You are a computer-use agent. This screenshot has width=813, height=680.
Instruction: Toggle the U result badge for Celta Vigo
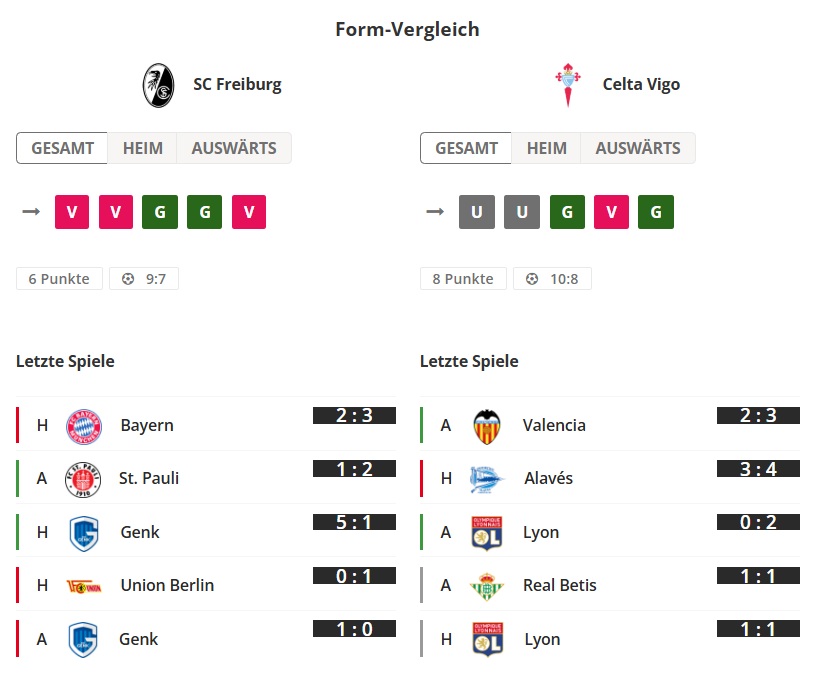pyautogui.click(x=477, y=211)
